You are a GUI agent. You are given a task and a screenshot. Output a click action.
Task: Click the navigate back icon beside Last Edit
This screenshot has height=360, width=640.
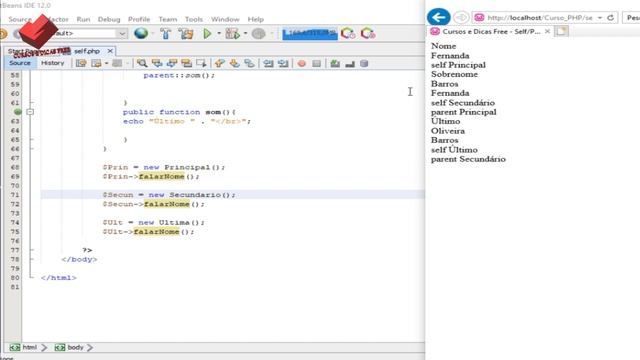tap(96, 63)
